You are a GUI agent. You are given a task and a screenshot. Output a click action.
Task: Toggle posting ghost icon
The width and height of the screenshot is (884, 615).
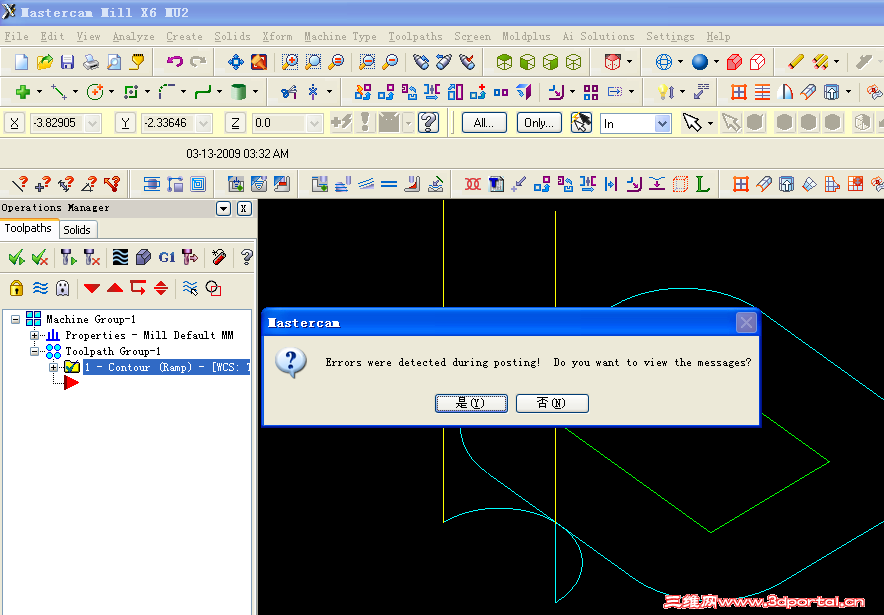(x=62, y=288)
